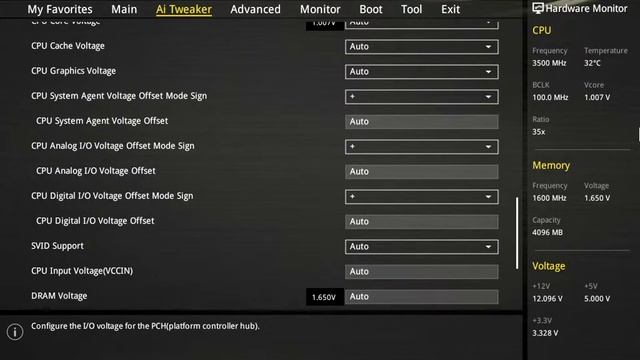
Task: Click the Hardware Monitor screen icon
Action: (x=538, y=8)
